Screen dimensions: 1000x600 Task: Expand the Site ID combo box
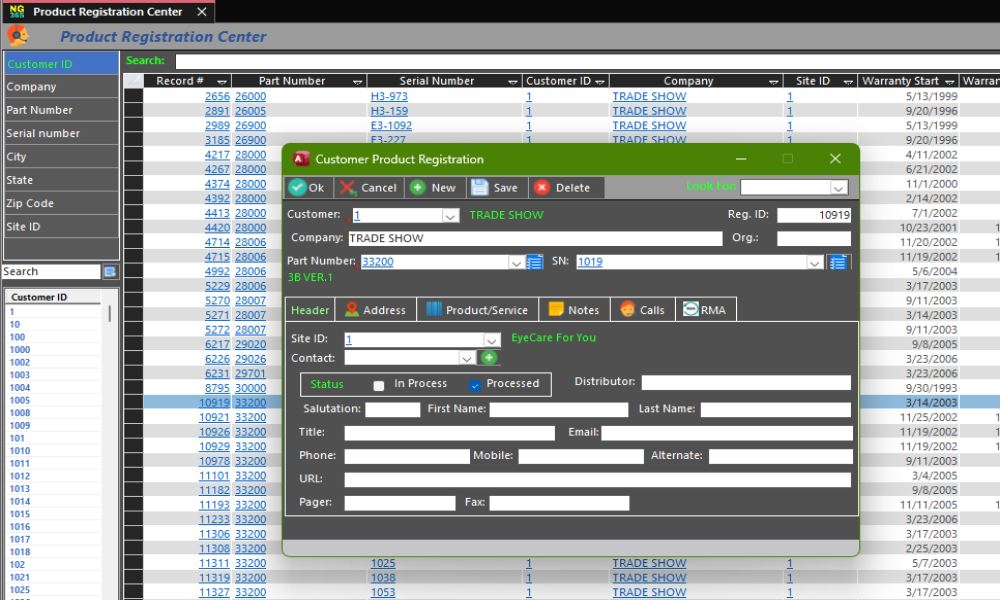(491, 340)
